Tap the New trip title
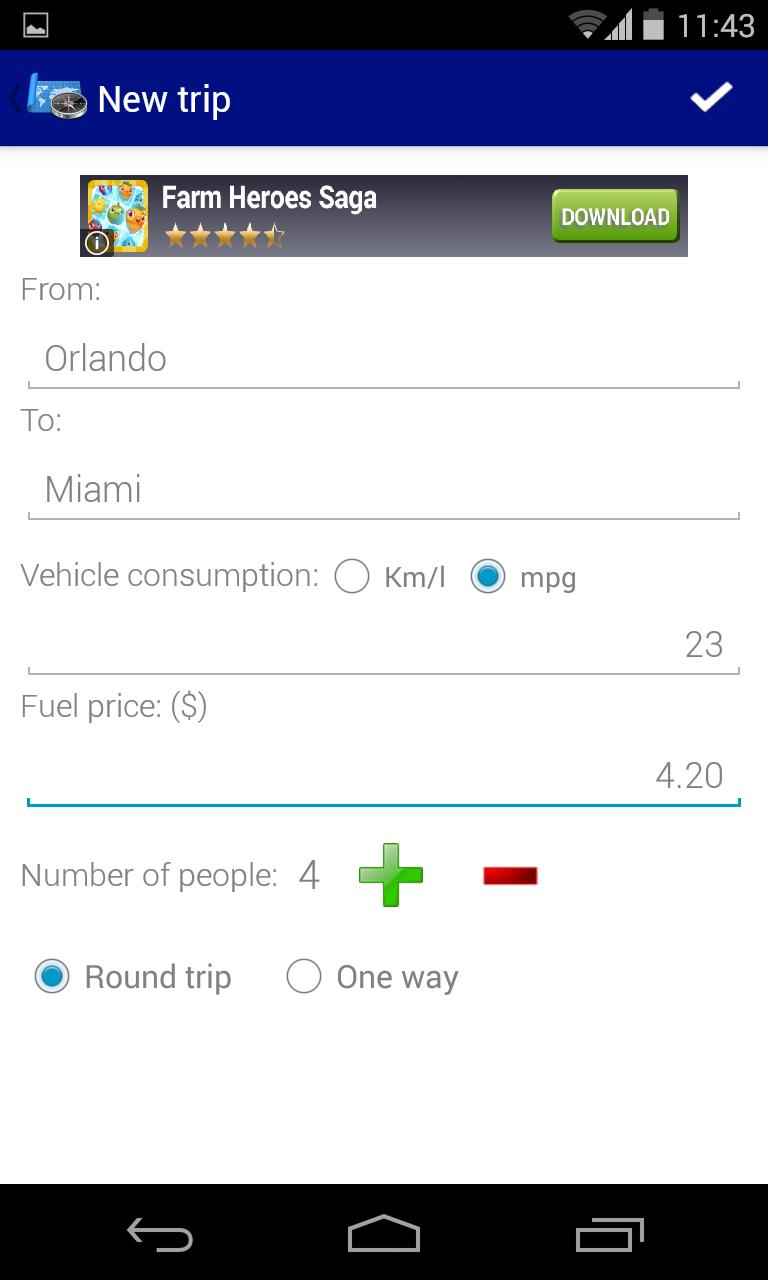The height and width of the screenshot is (1280, 768). tap(164, 100)
